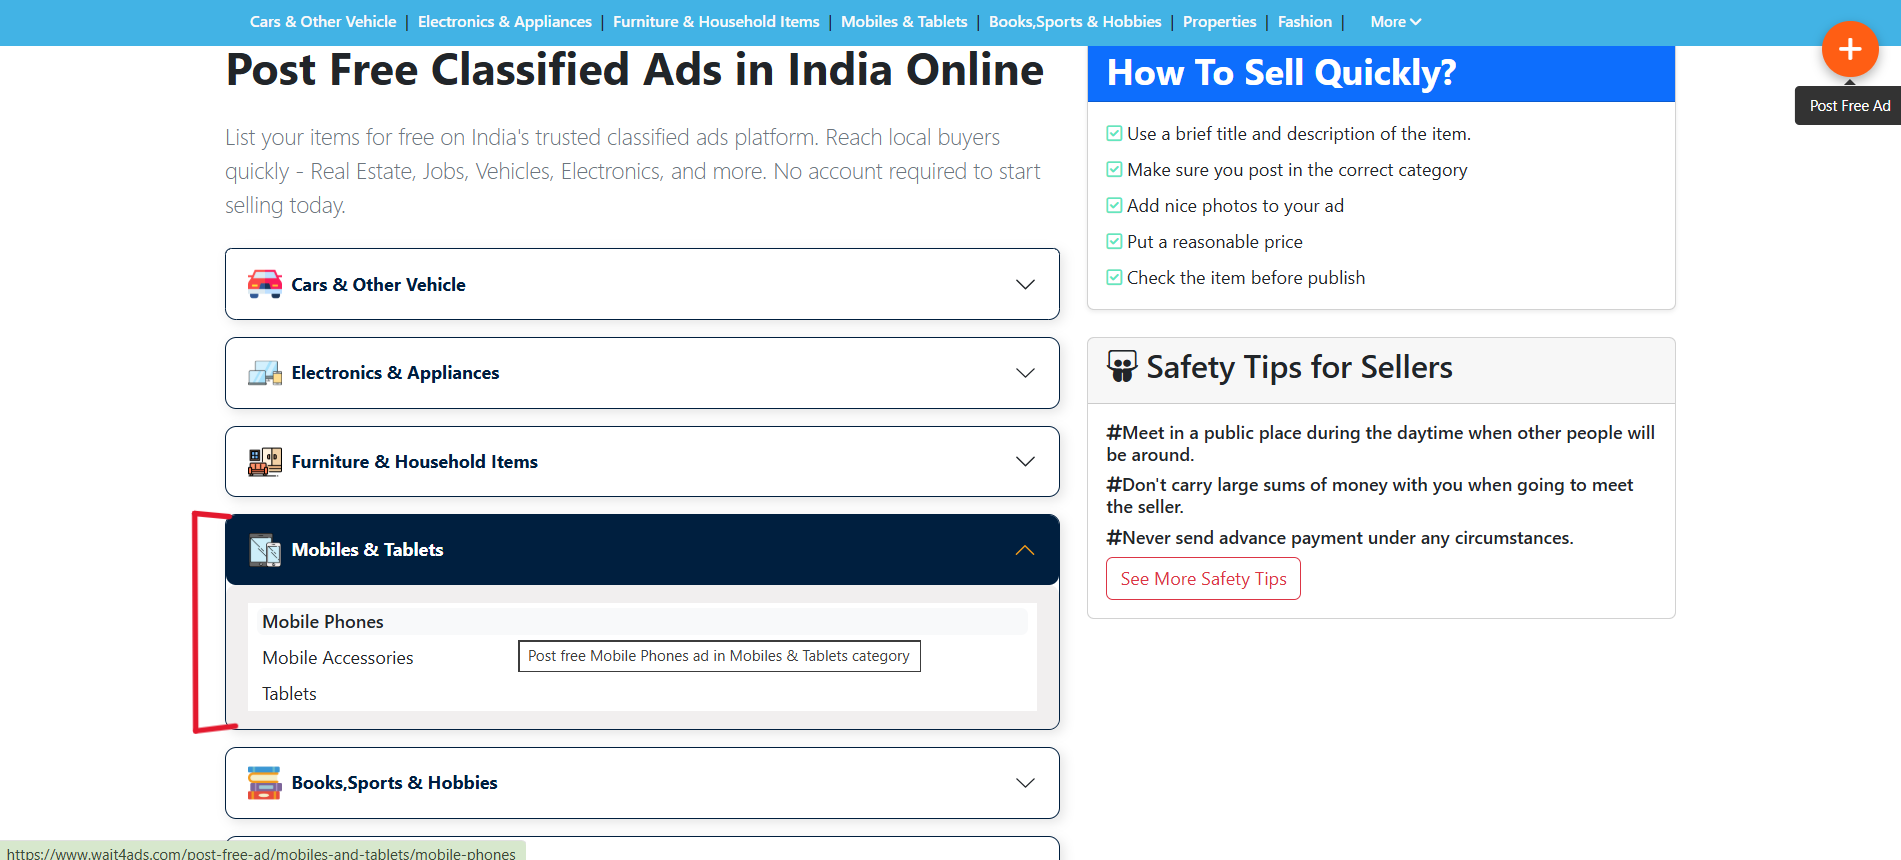Expand the Furniture & Household Items chevron
1901x860 pixels.
(1025, 462)
